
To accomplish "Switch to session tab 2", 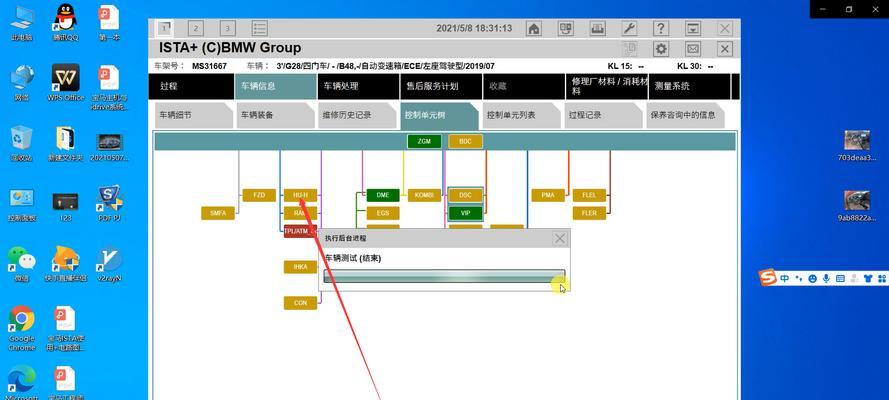I will click(x=196, y=28).
